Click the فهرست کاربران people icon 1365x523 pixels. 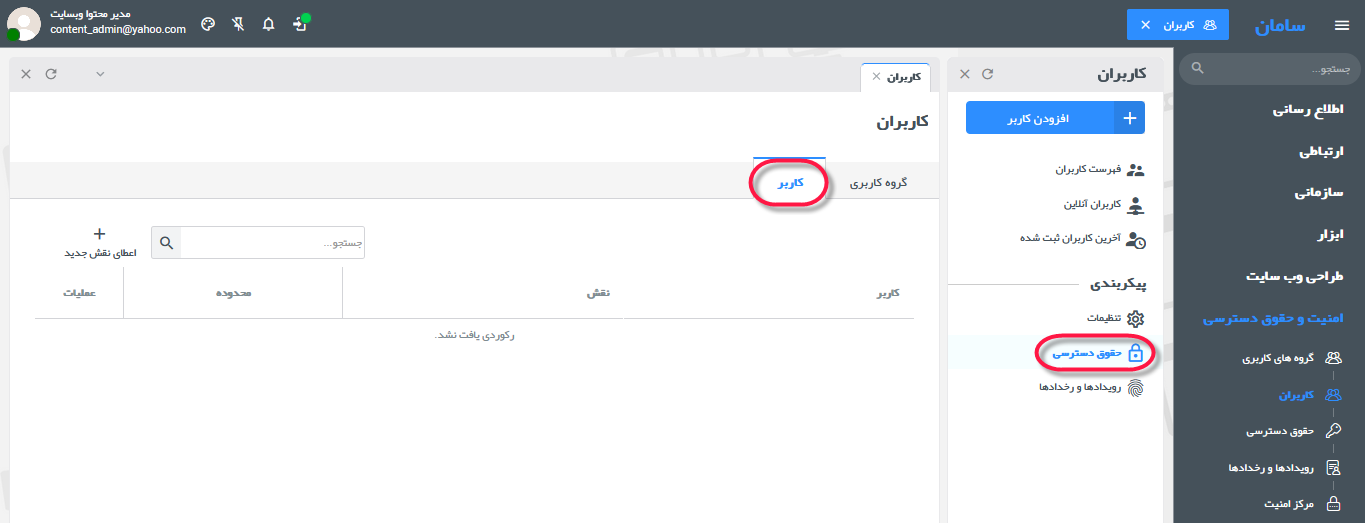click(x=1135, y=170)
